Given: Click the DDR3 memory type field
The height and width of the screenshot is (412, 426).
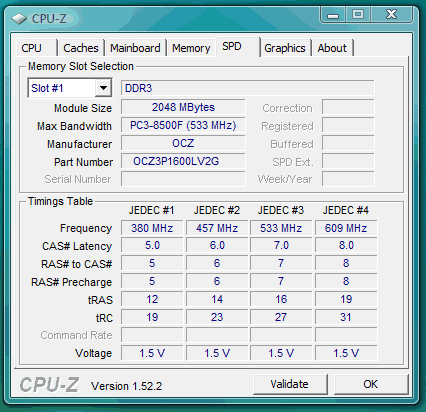Looking at the screenshot, I should [x=247, y=88].
